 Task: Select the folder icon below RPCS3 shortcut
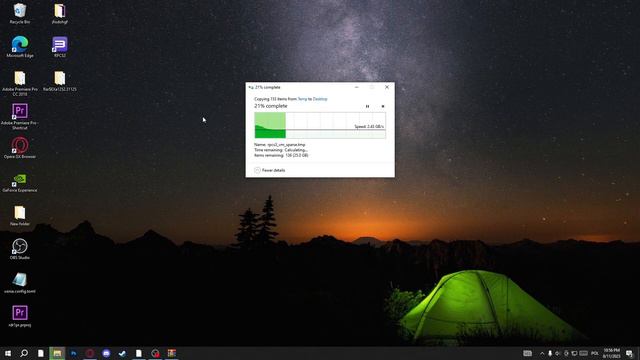click(60, 81)
